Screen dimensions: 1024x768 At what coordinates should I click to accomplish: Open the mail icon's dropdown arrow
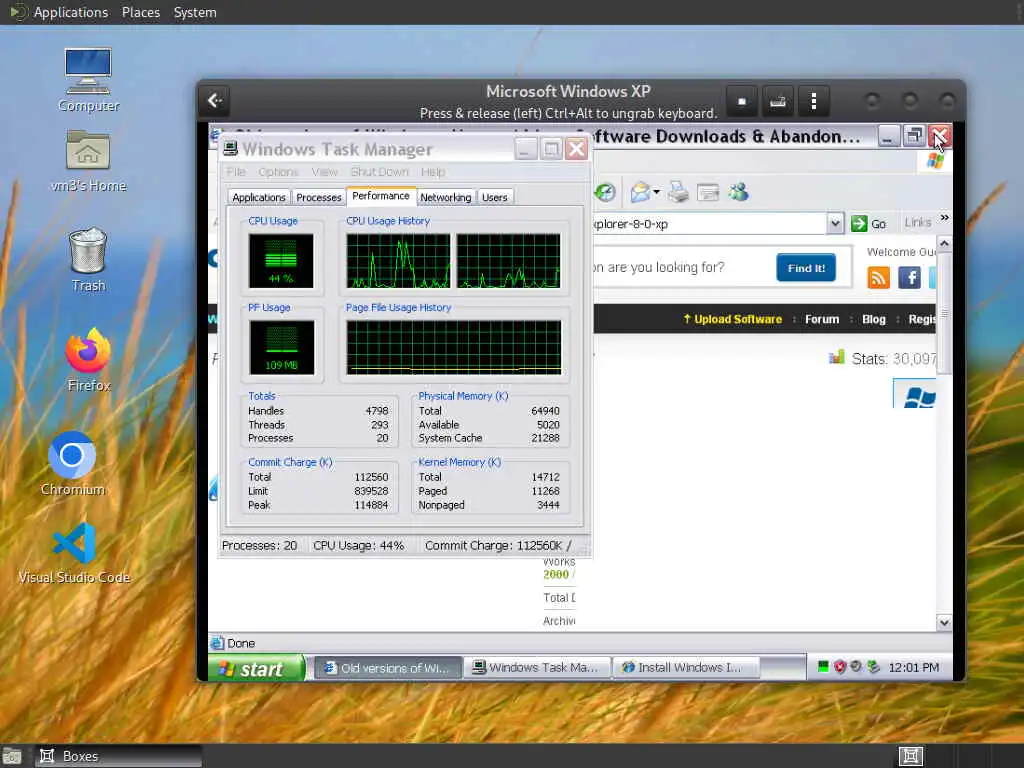pos(656,192)
